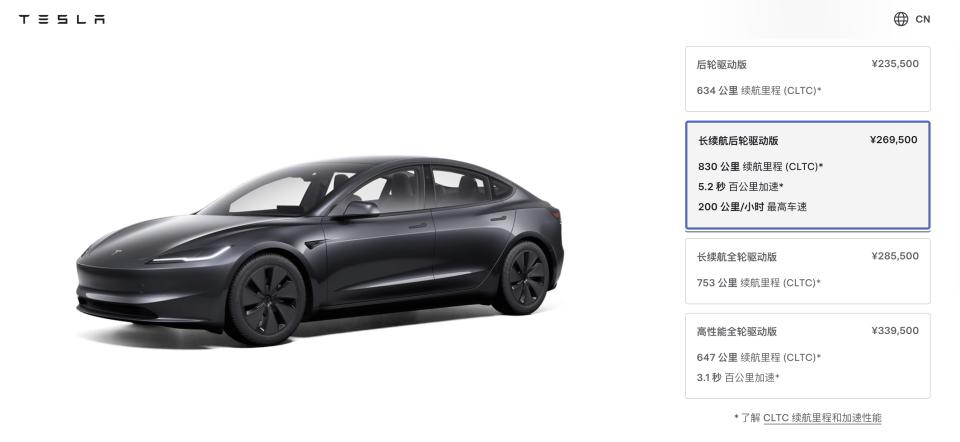Select the 长续航后轮驱动版 trim option

point(808,175)
